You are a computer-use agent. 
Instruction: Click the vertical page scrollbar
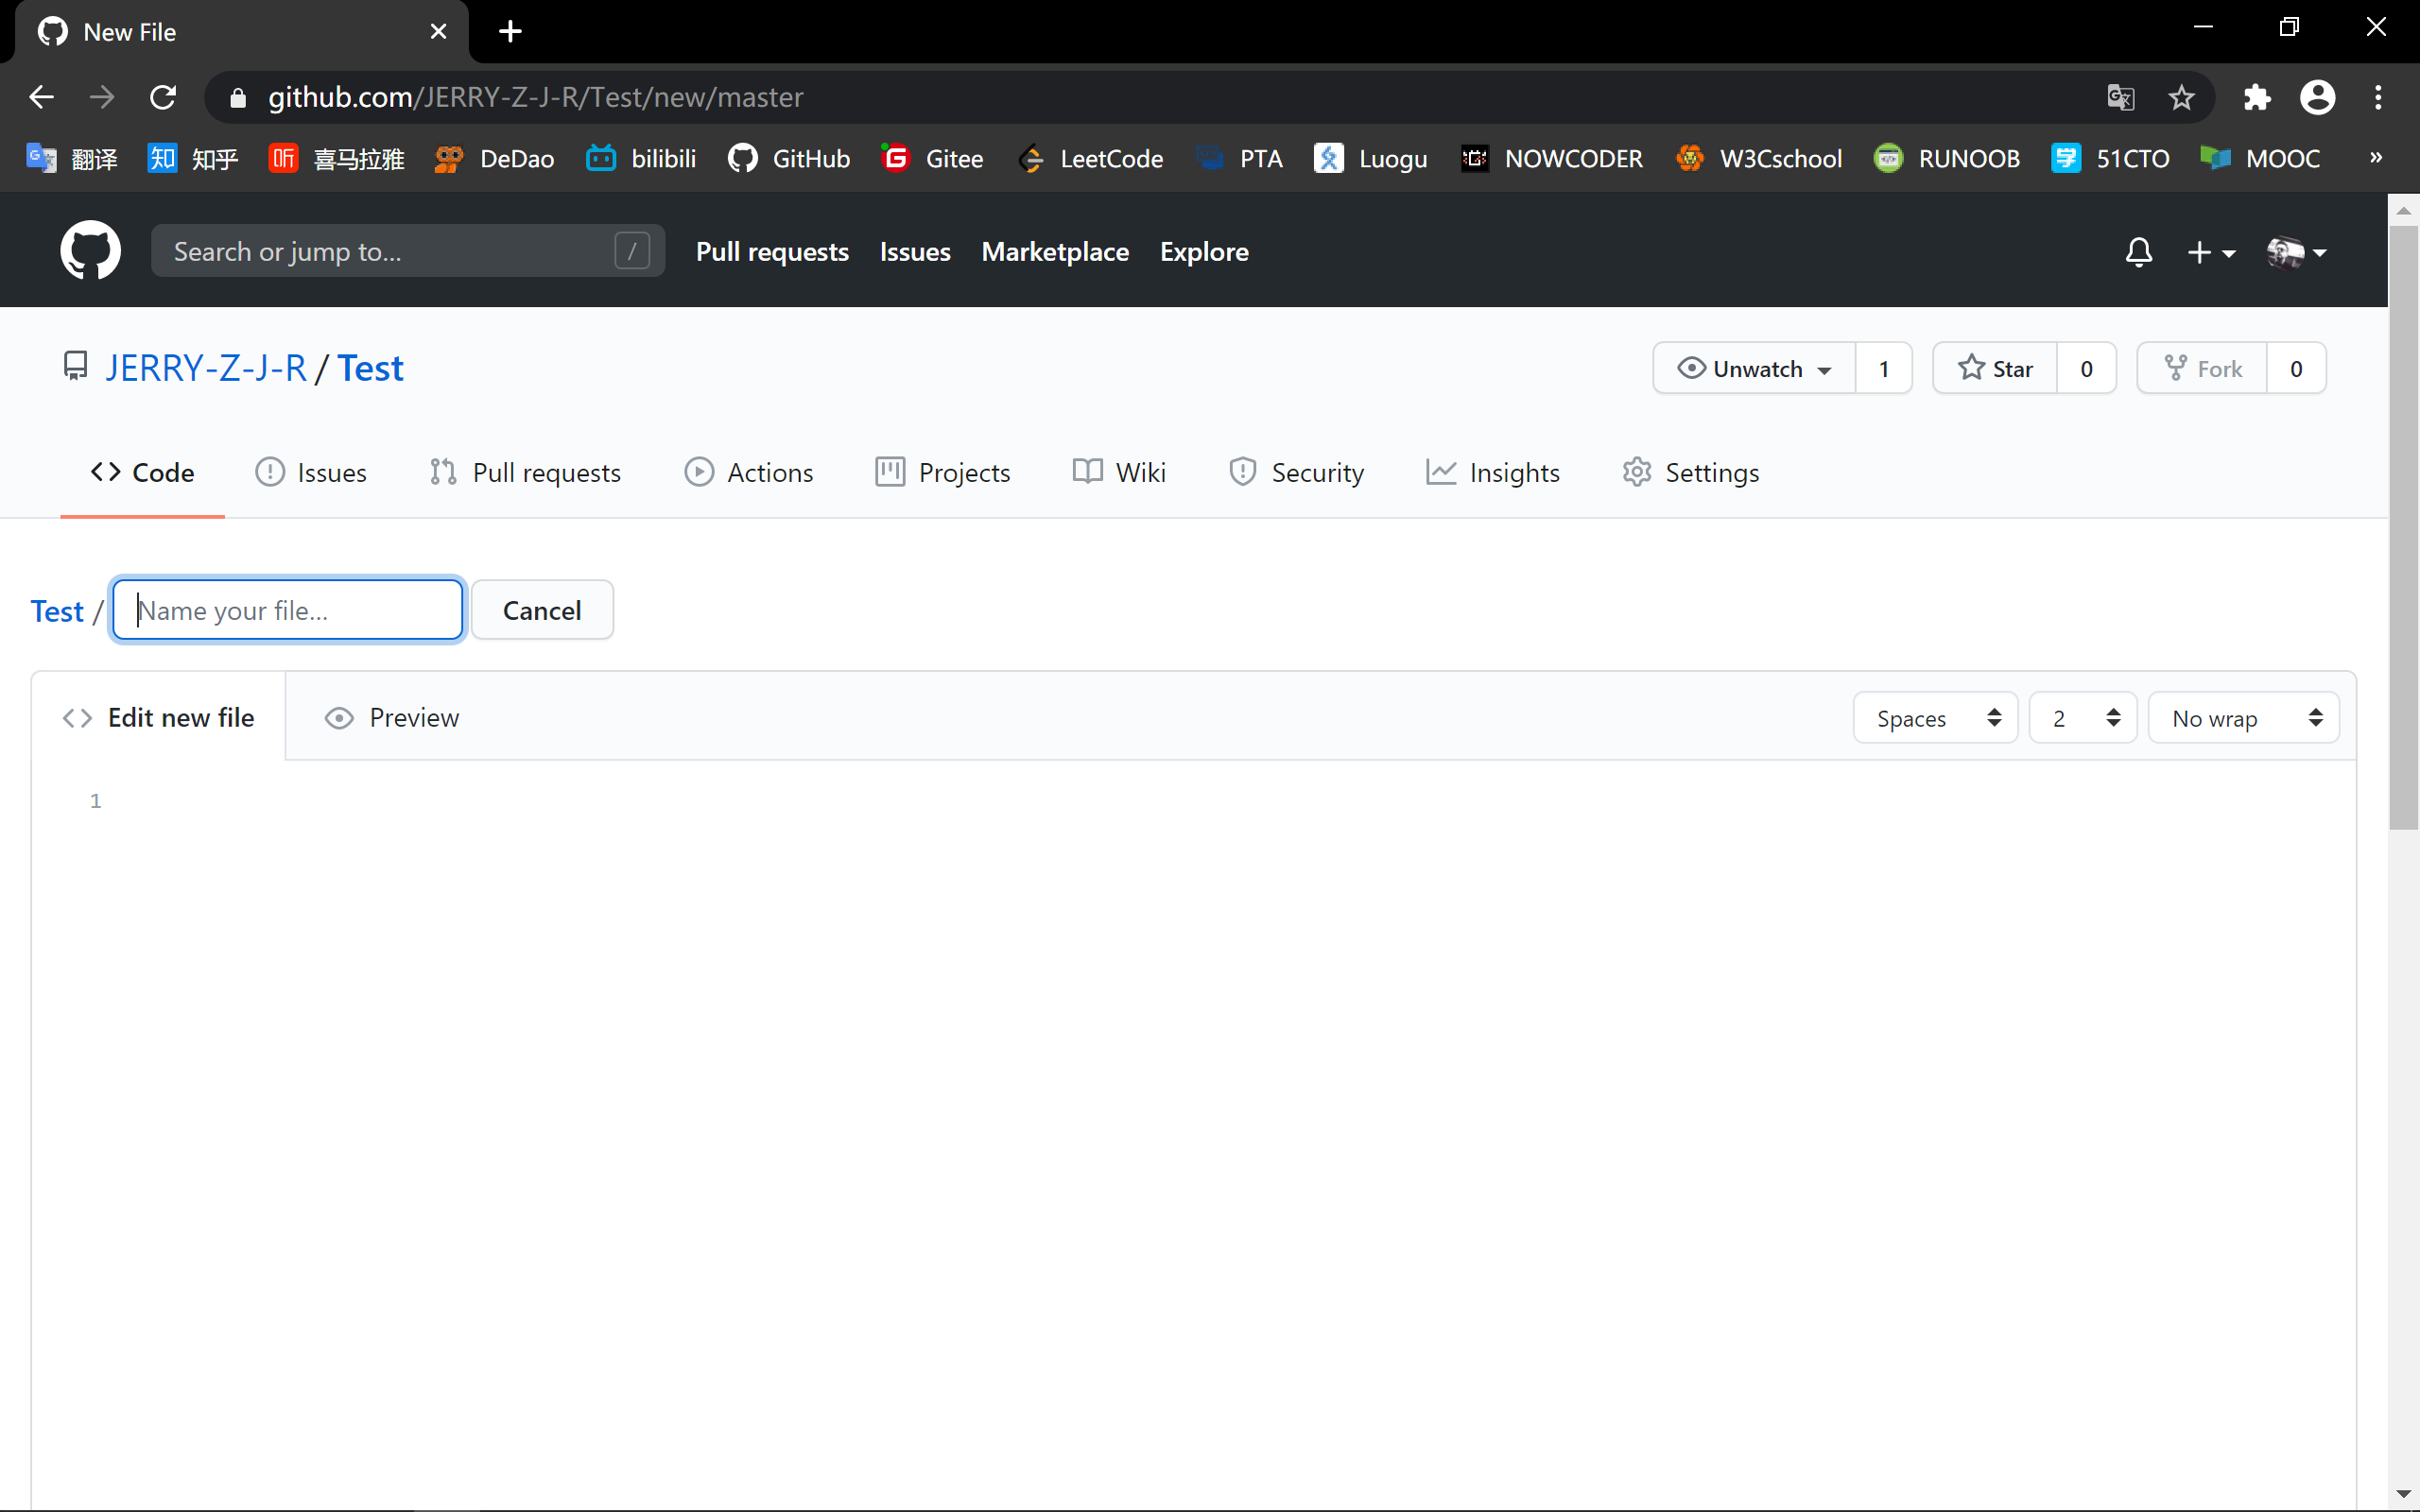2404,527
